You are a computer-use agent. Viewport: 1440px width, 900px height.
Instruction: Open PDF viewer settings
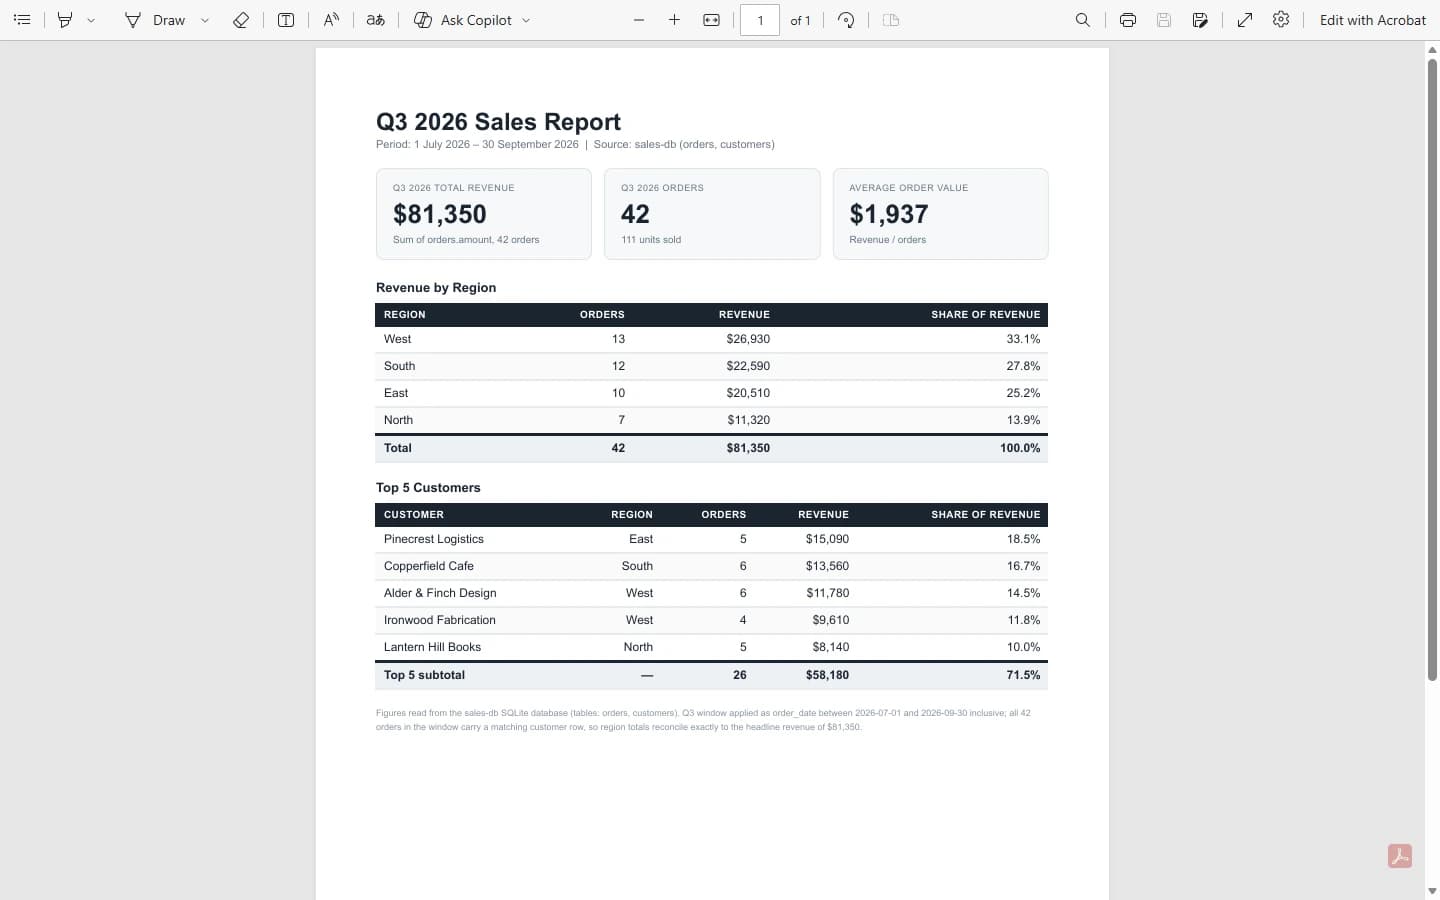click(x=1281, y=20)
